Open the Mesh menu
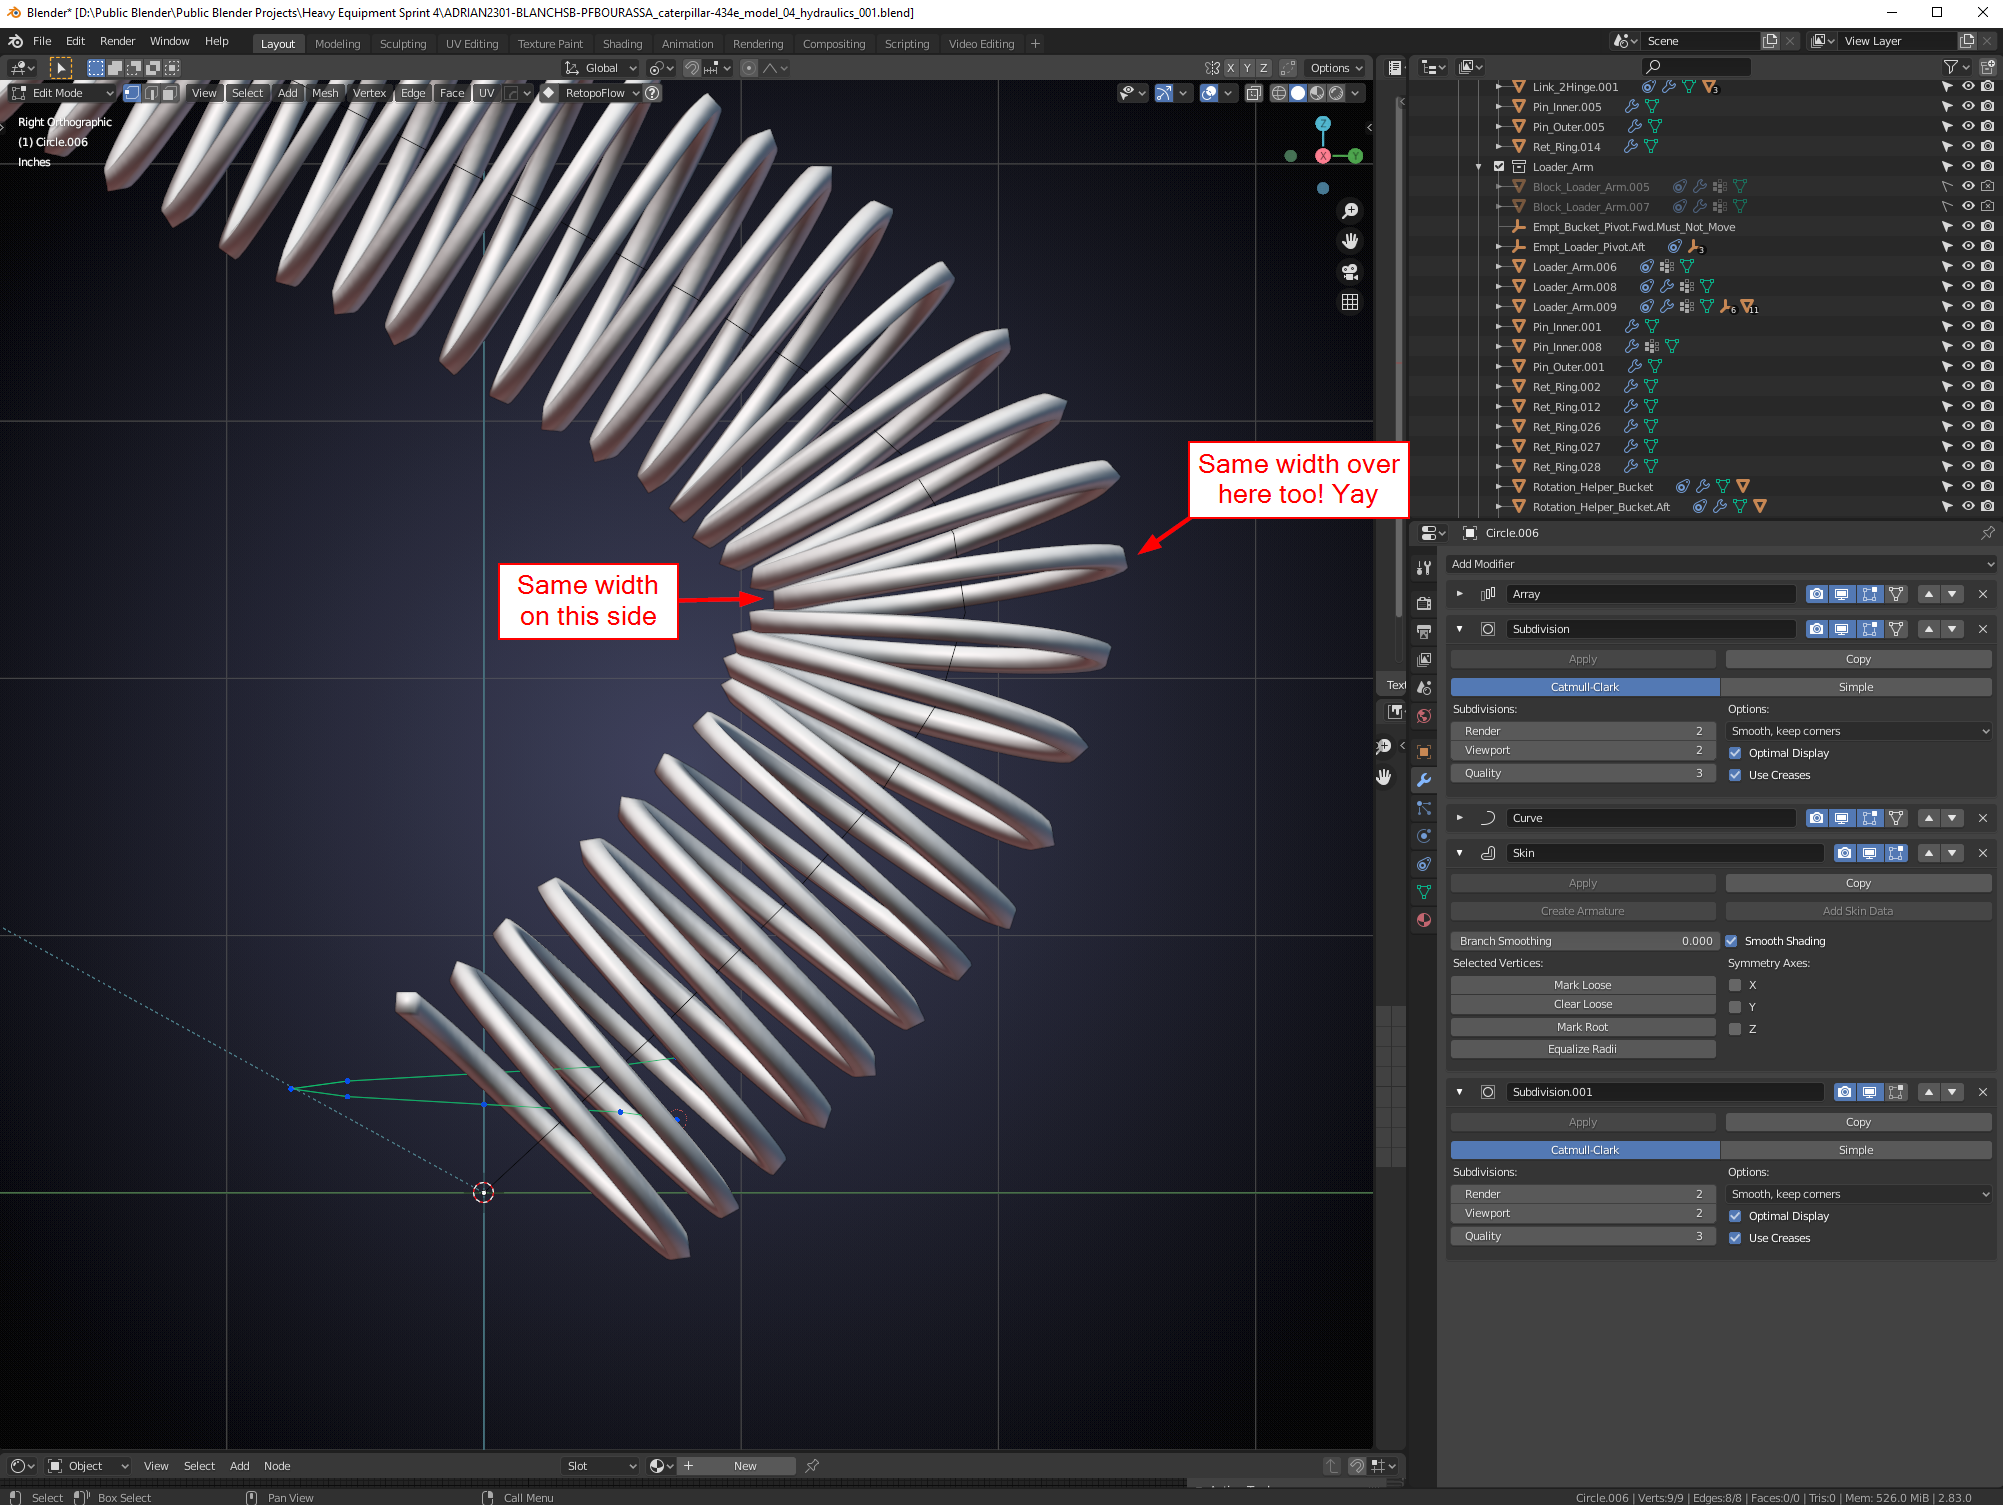The height and width of the screenshot is (1505, 2003). tap(325, 93)
